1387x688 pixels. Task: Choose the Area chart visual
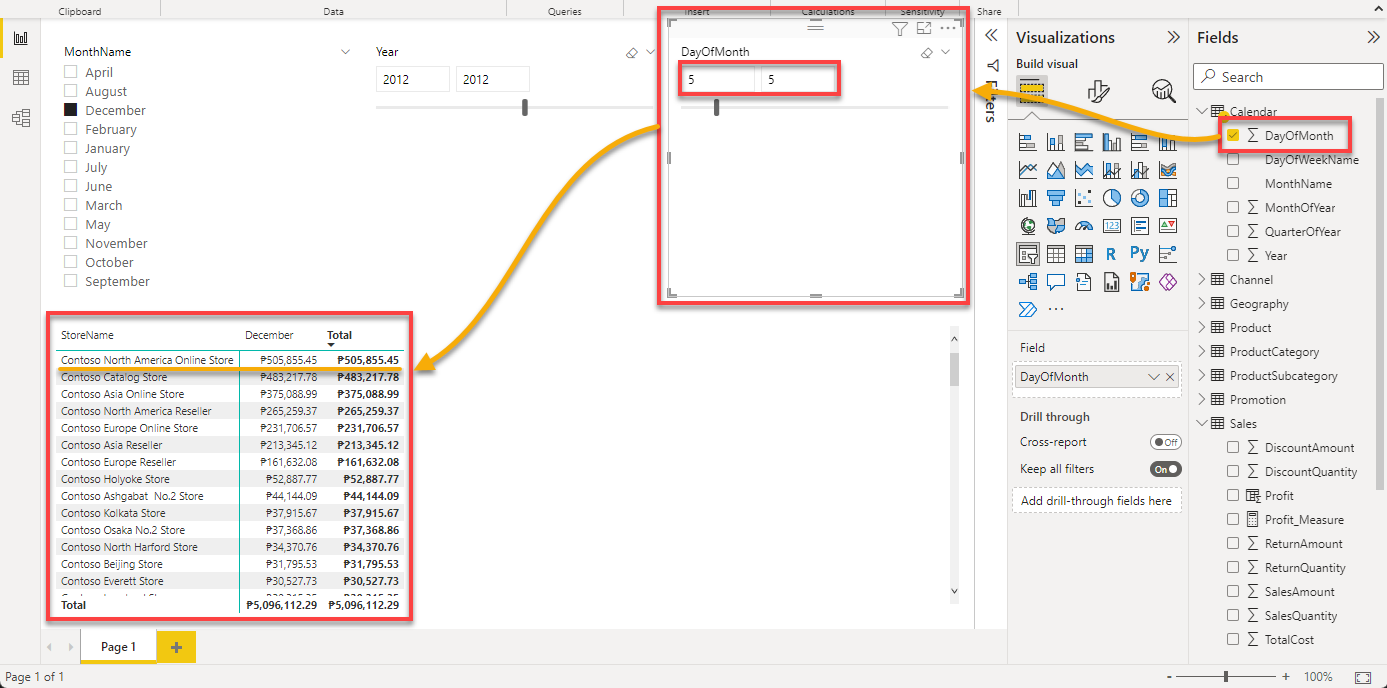pos(1055,170)
